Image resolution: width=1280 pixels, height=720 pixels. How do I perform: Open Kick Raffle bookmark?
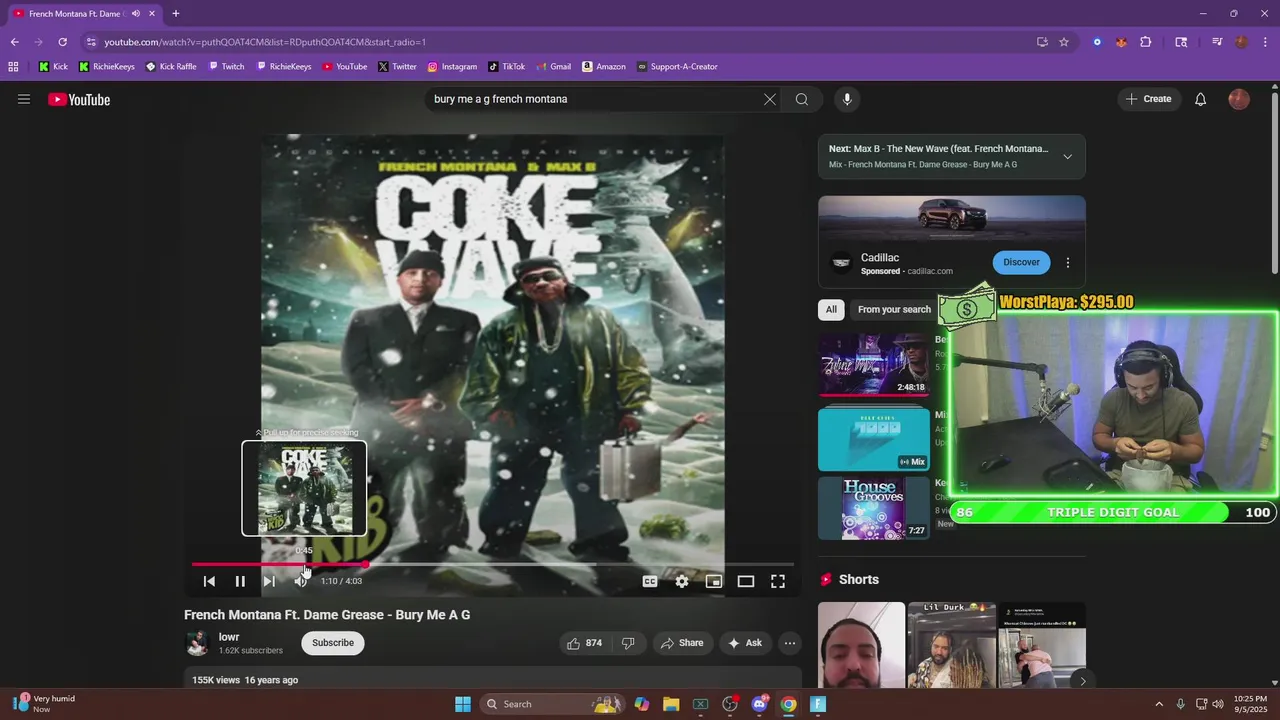click(x=171, y=67)
